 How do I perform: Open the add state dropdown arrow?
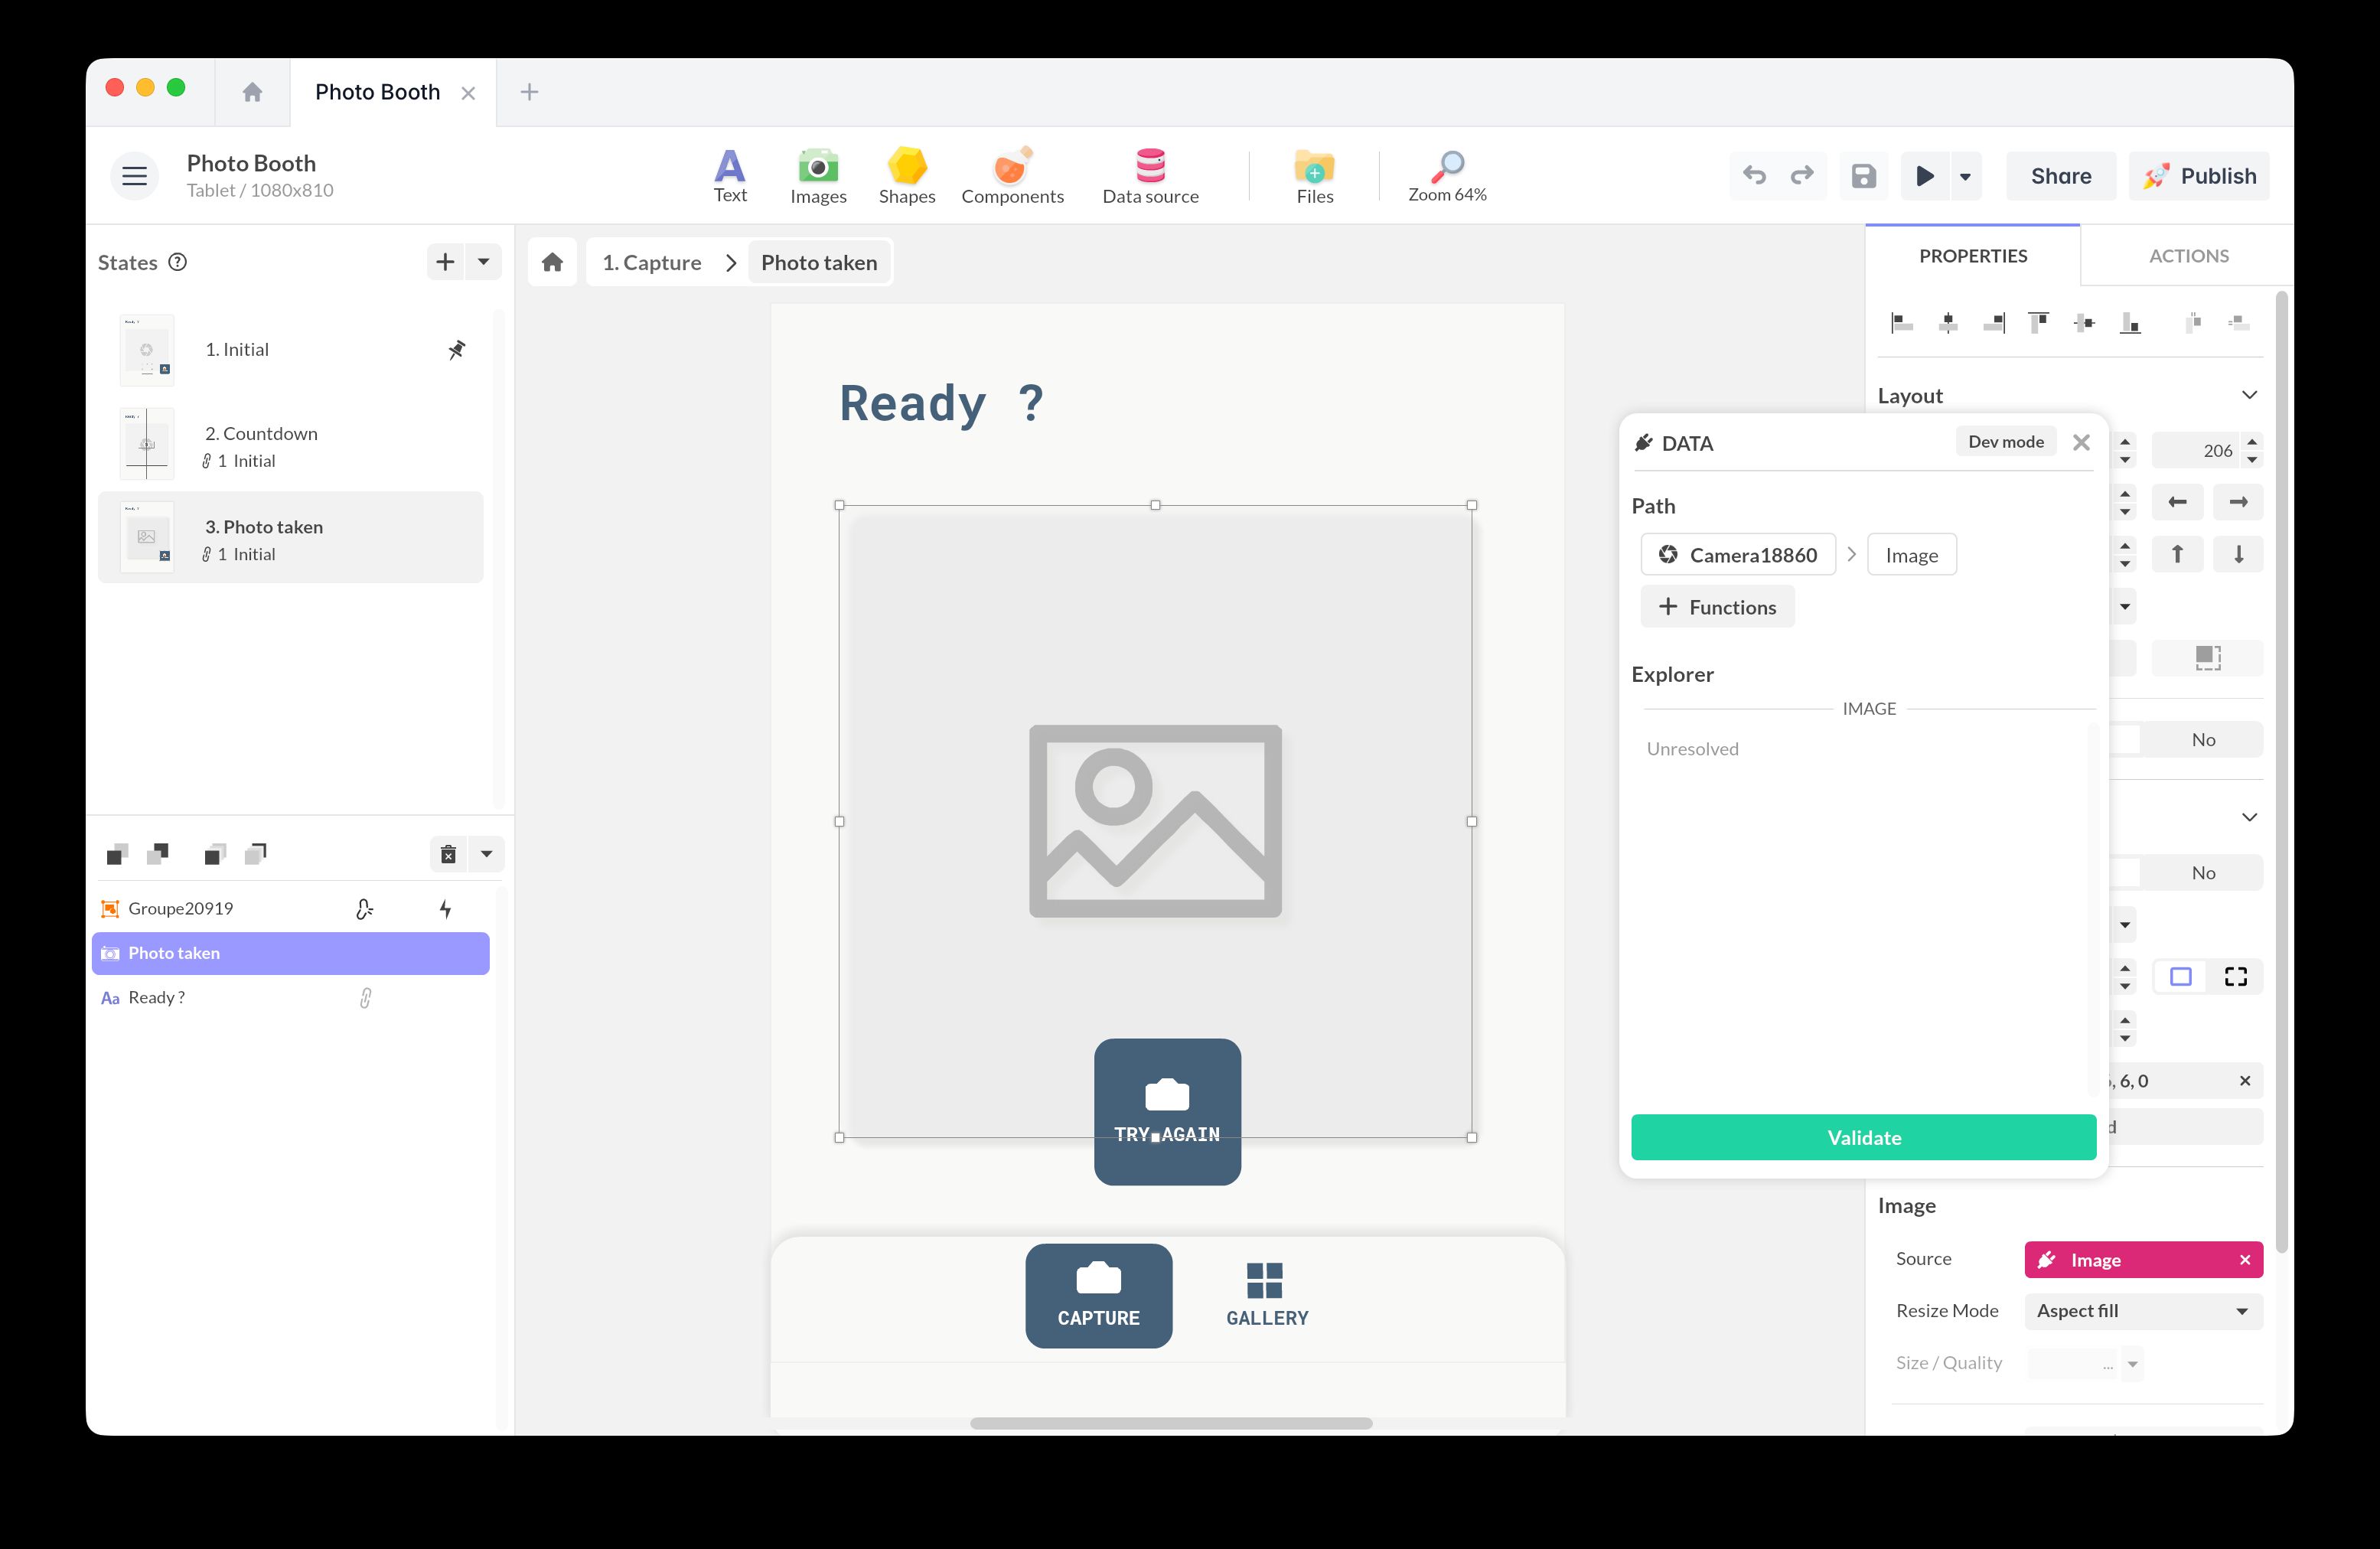pyautogui.click(x=484, y=262)
